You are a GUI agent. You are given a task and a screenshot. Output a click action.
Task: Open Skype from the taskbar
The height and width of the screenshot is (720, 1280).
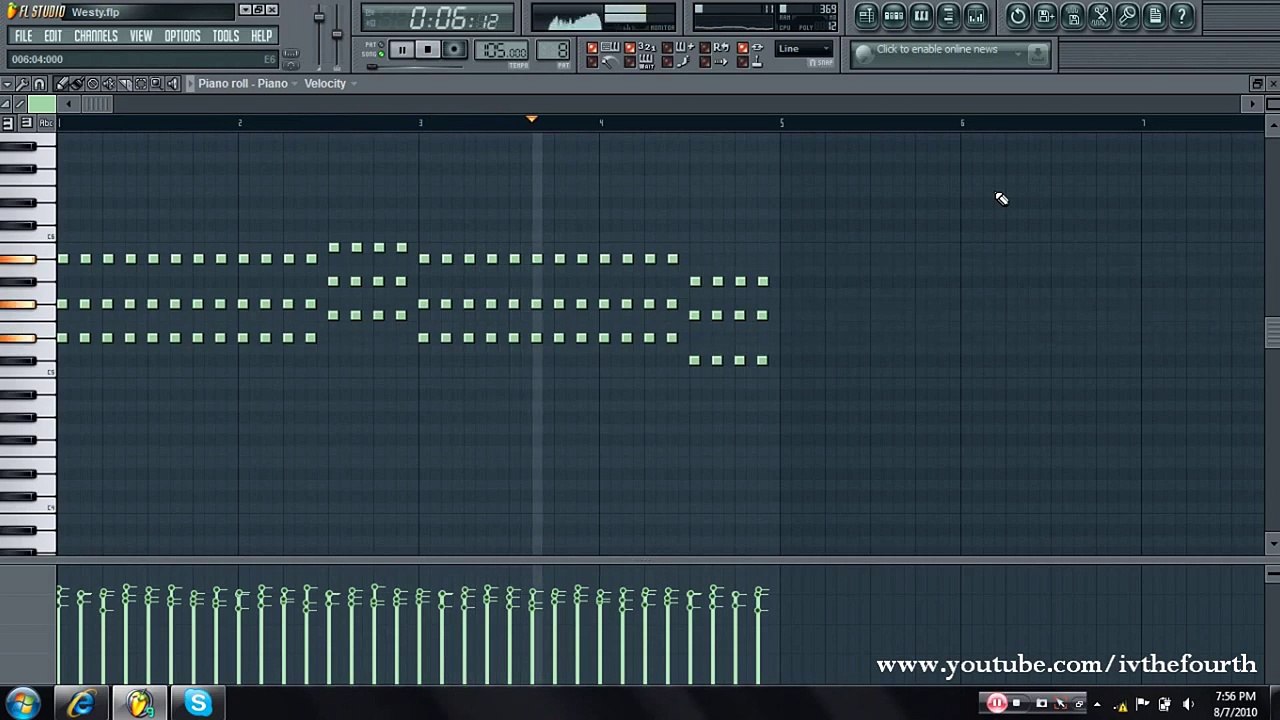197,704
